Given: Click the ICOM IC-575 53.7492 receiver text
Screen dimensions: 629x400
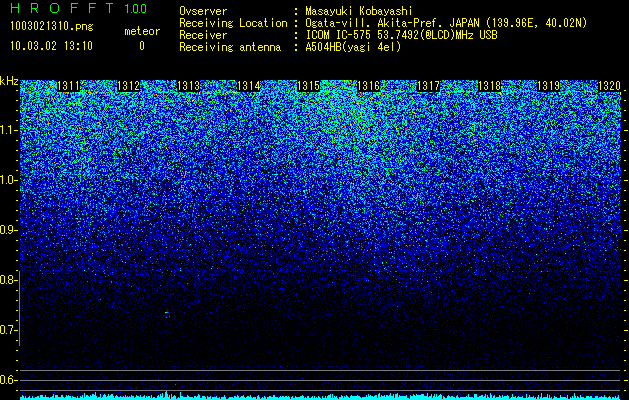Looking at the screenshot, I should click(x=402, y=35).
